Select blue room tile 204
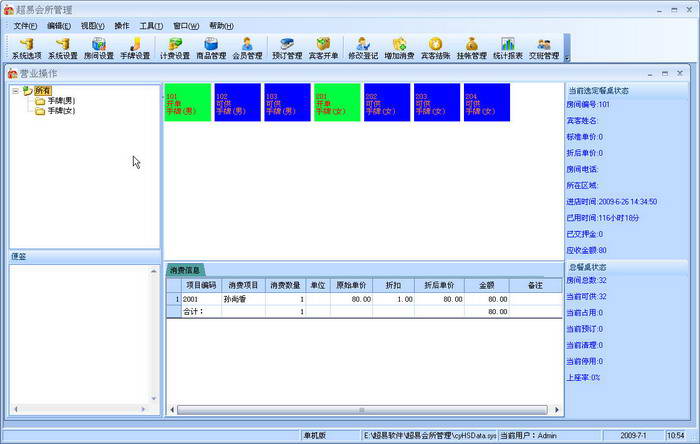Image resolution: width=700 pixels, height=444 pixels. pos(487,102)
